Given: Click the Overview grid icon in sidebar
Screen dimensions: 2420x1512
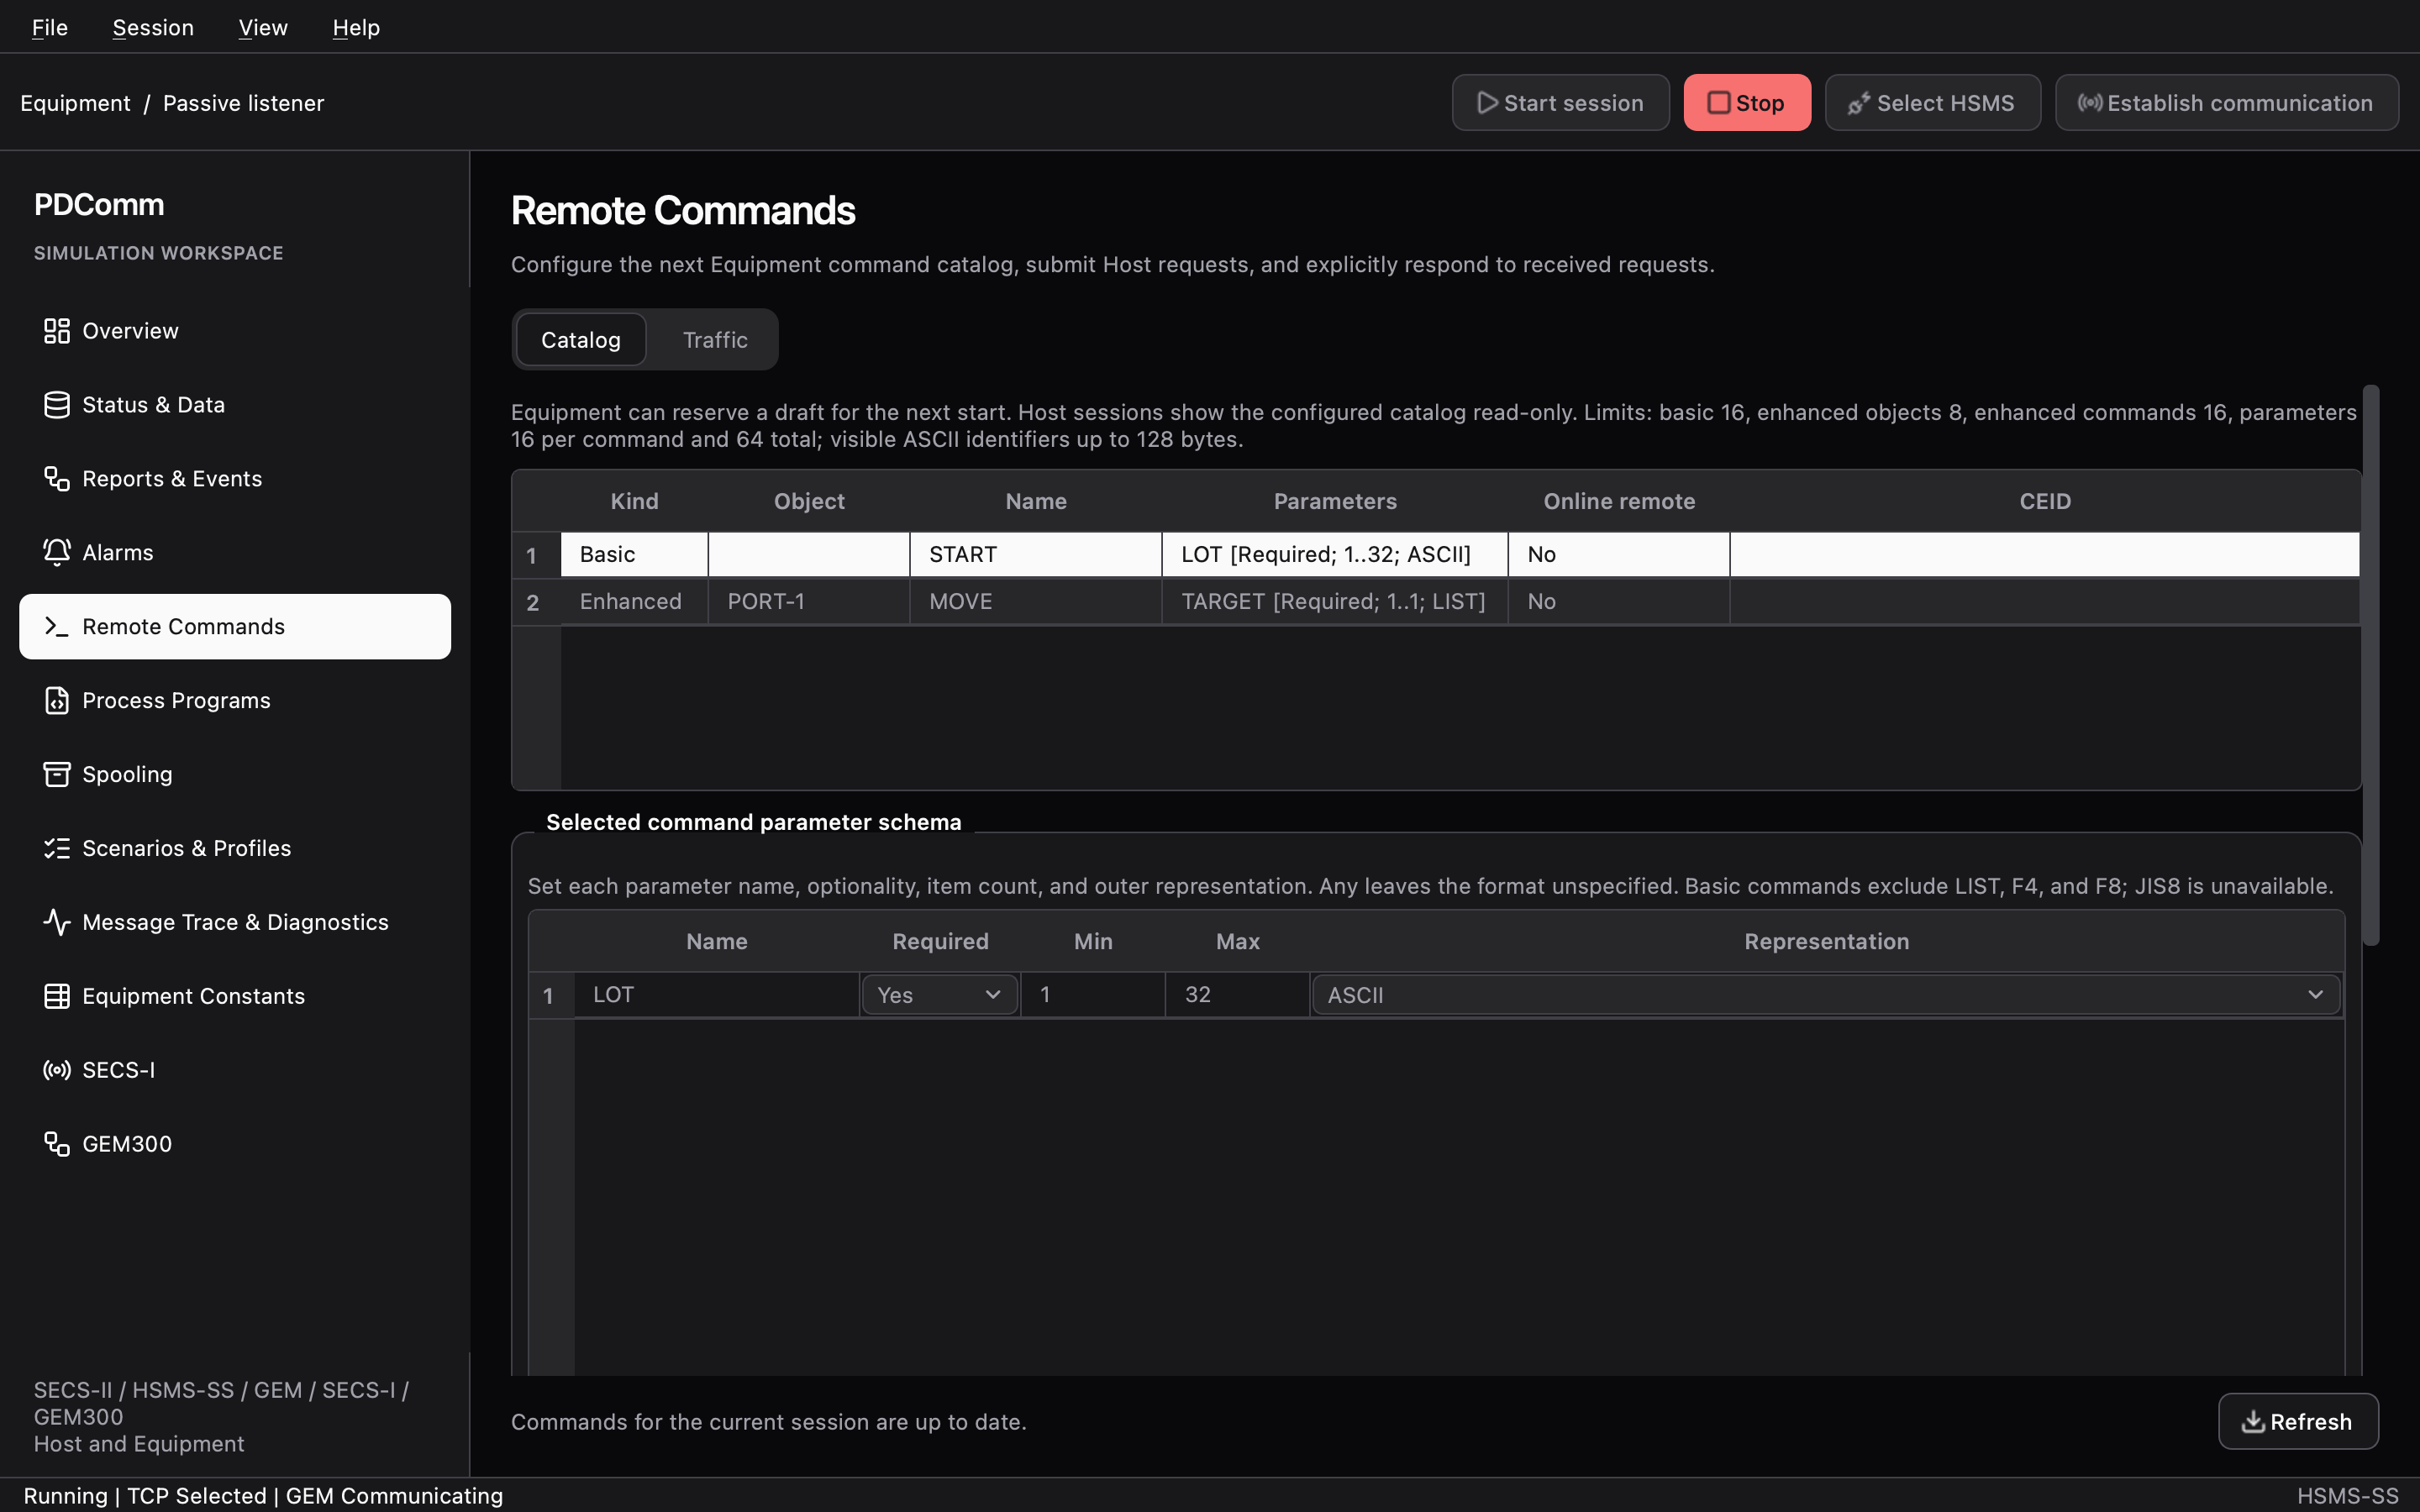Looking at the screenshot, I should pos(57,331).
